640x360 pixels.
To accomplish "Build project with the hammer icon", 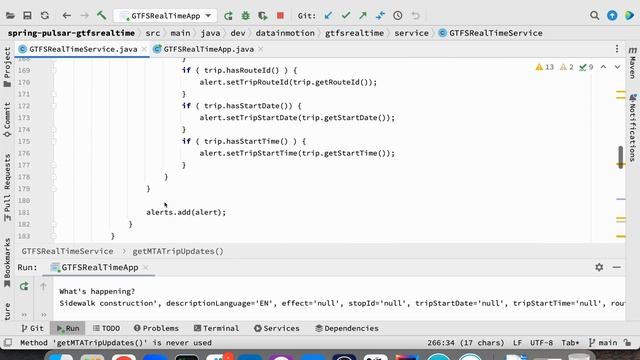I will [102, 16].
